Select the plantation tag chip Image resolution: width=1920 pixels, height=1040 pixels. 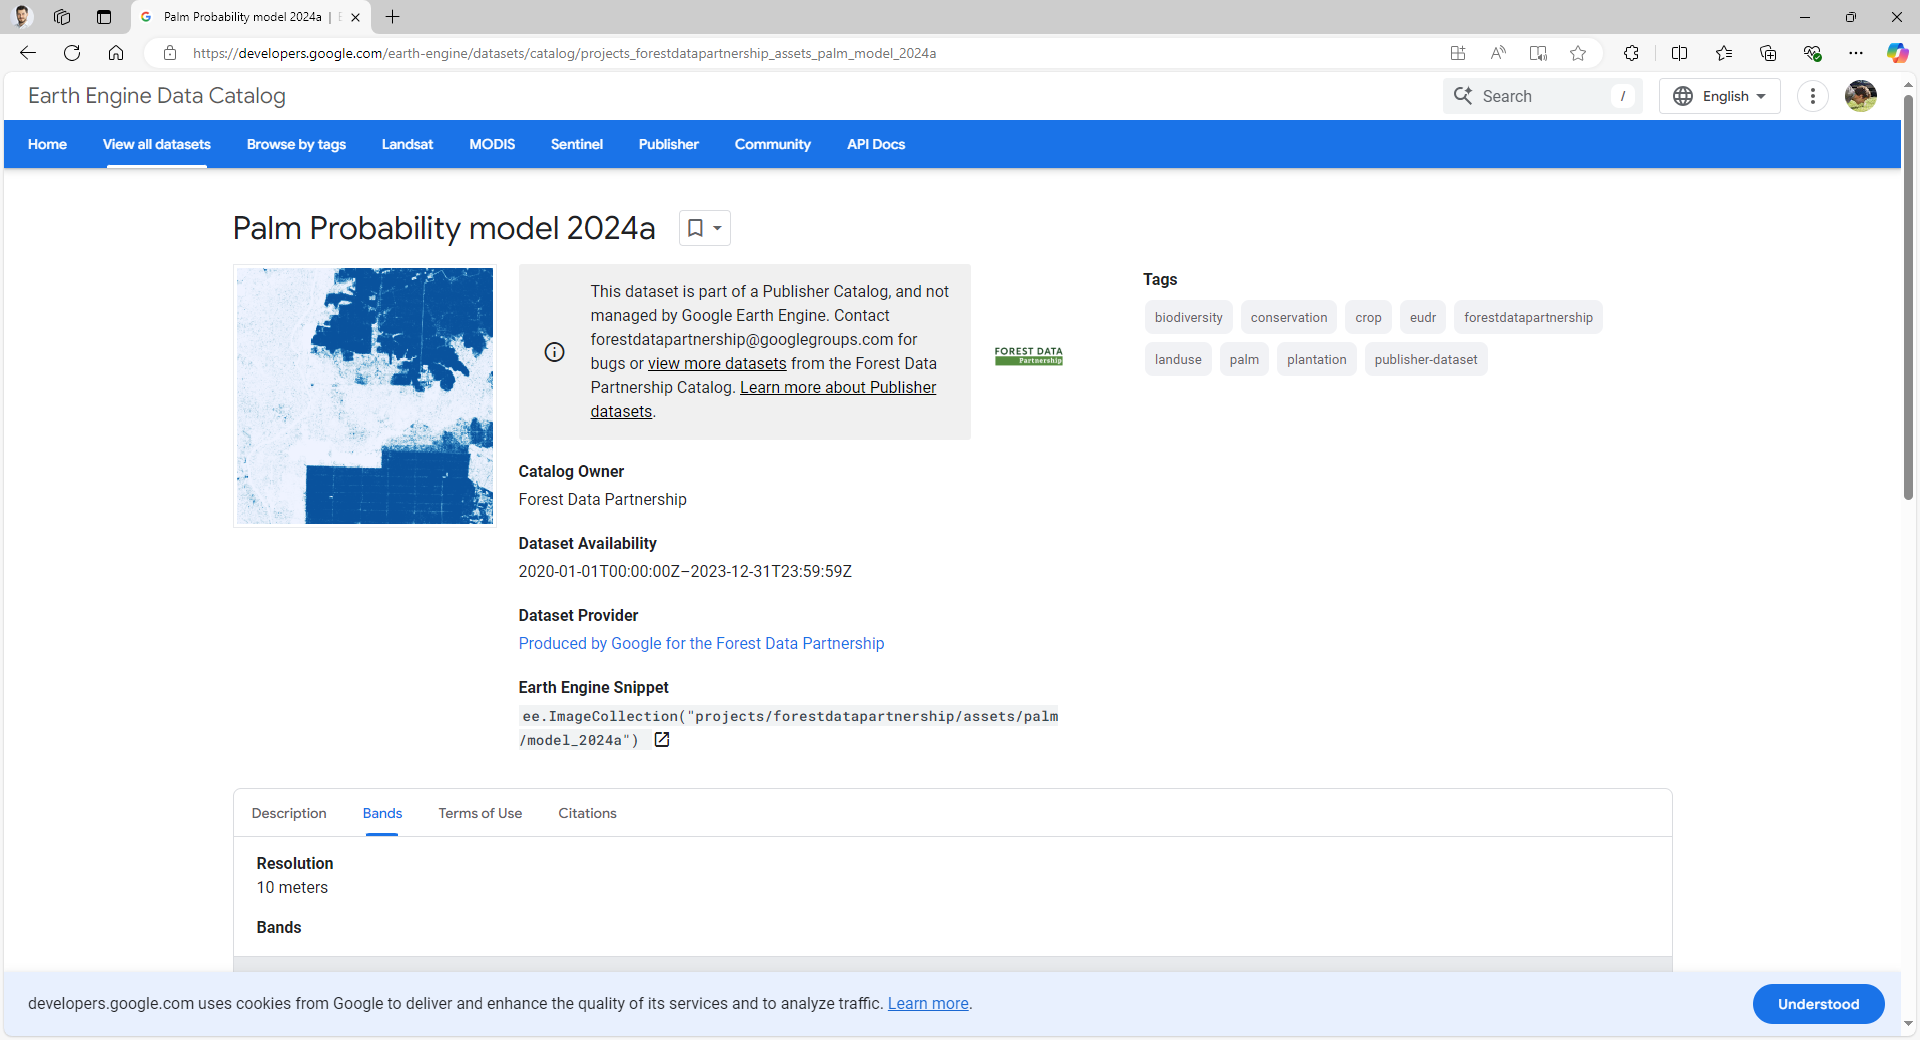tap(1316, 360)
